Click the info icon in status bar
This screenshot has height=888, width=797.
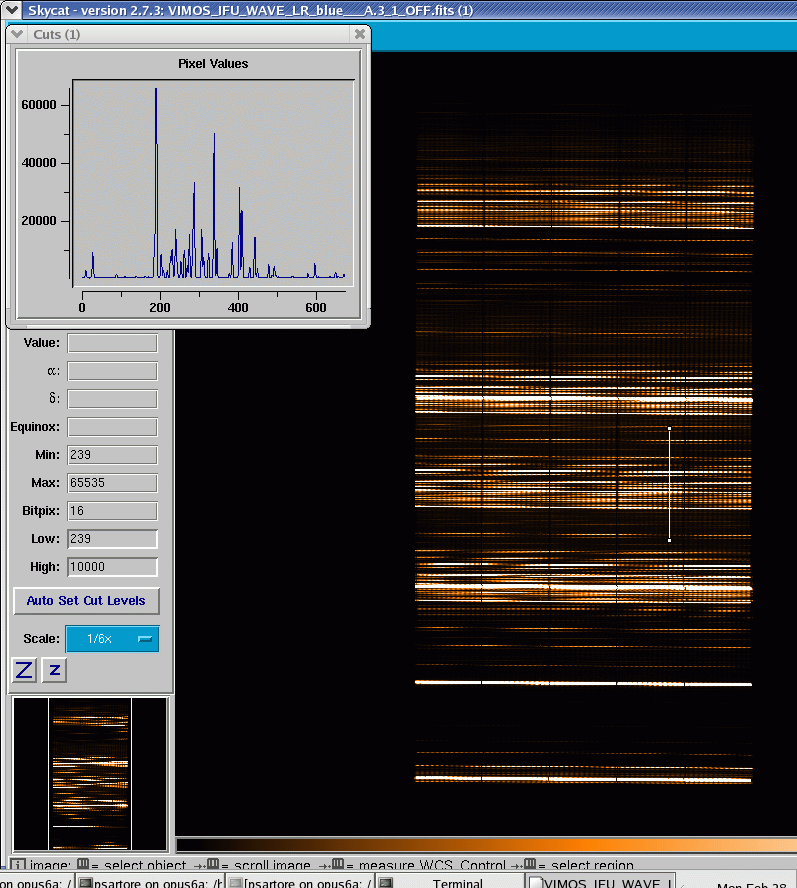pyautogui.click(x=18, y=865)
